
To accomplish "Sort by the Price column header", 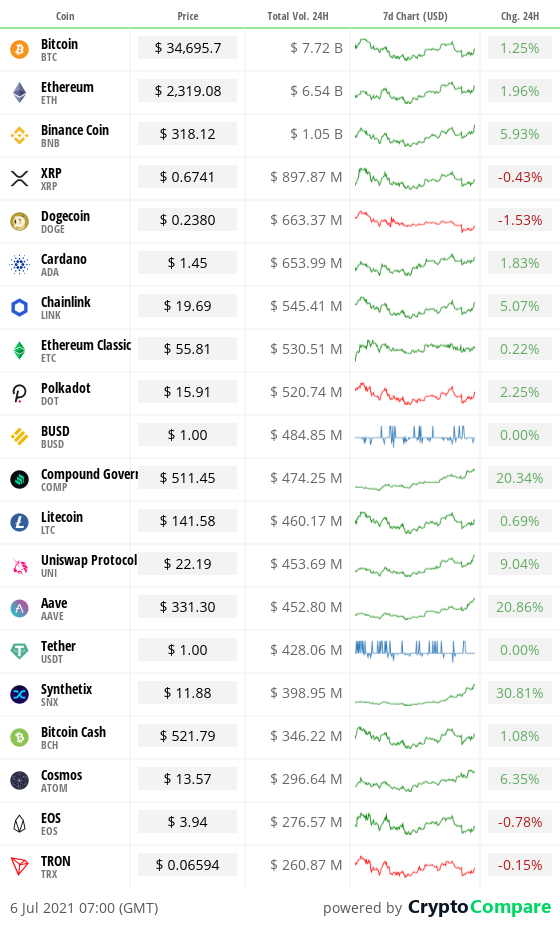I will [x=188, y=16].
